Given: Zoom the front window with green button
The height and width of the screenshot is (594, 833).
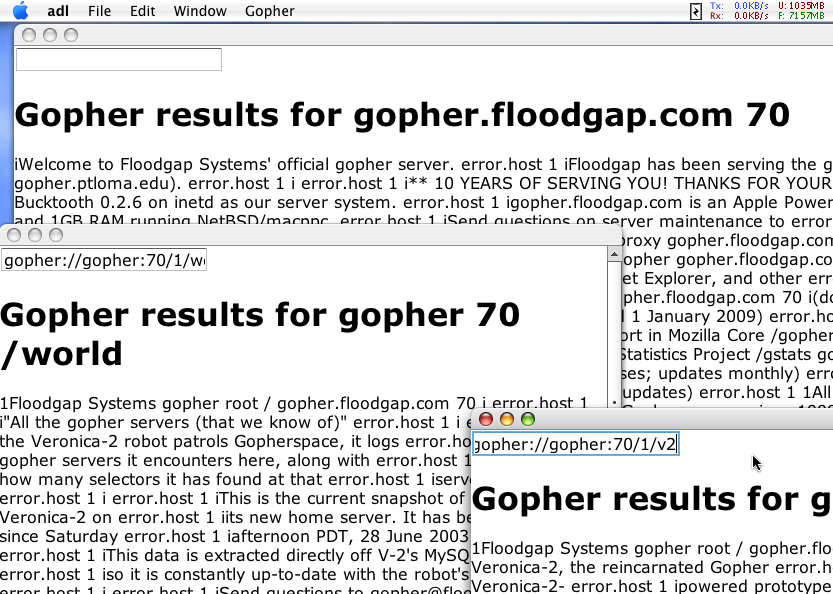Looking at the screenshot, I should point(529,420).
